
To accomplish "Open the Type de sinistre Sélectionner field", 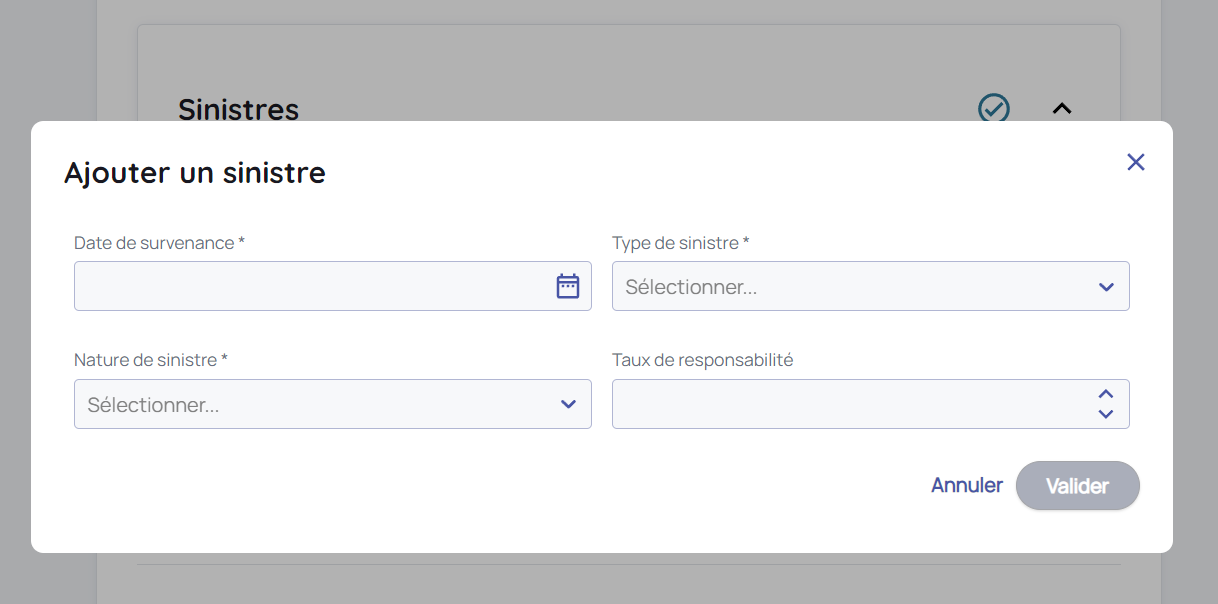I will [850, 287].
